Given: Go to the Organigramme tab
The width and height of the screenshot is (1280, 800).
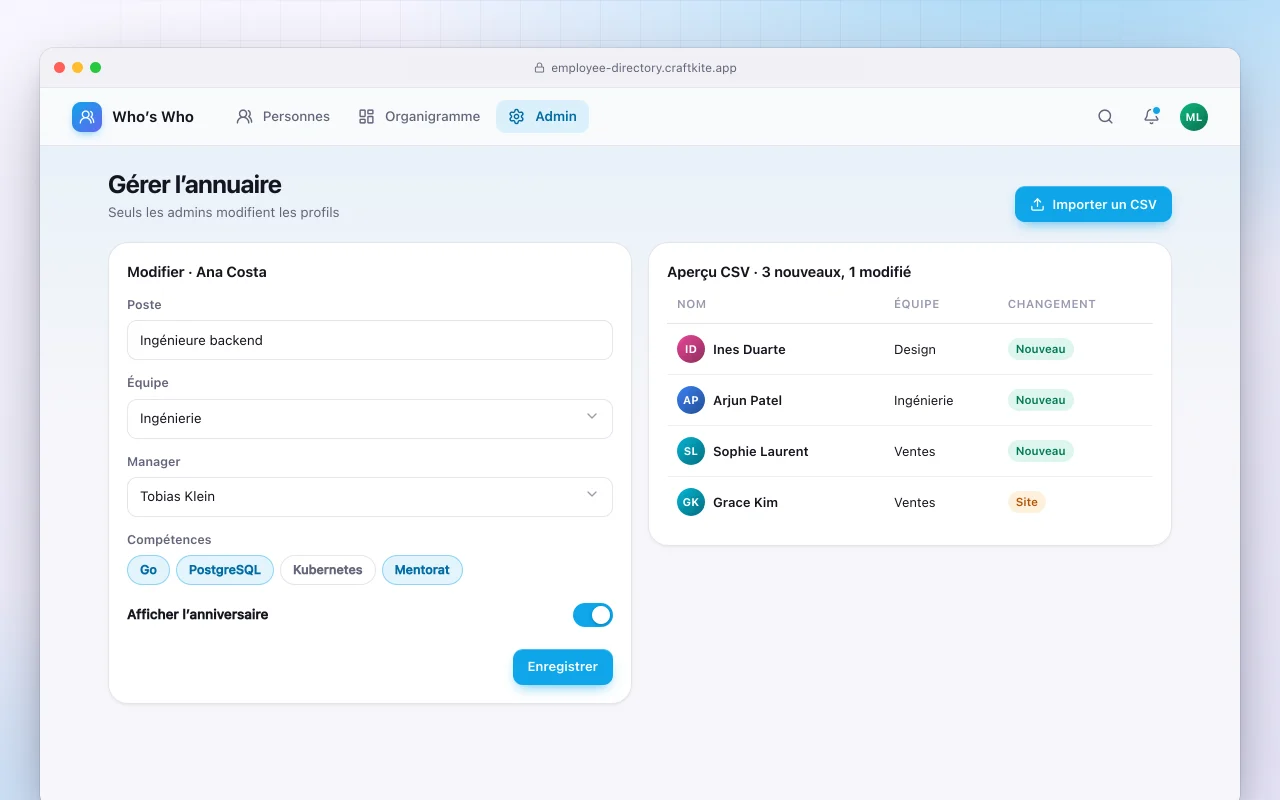Looking at the screenshot, I should [x=419, y=116].
